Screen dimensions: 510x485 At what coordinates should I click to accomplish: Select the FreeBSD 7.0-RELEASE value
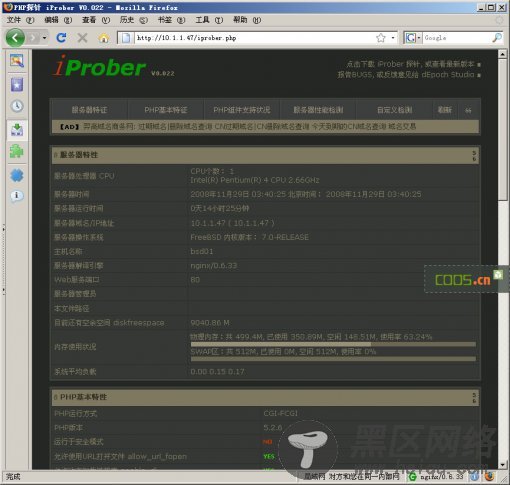point(249,237)
